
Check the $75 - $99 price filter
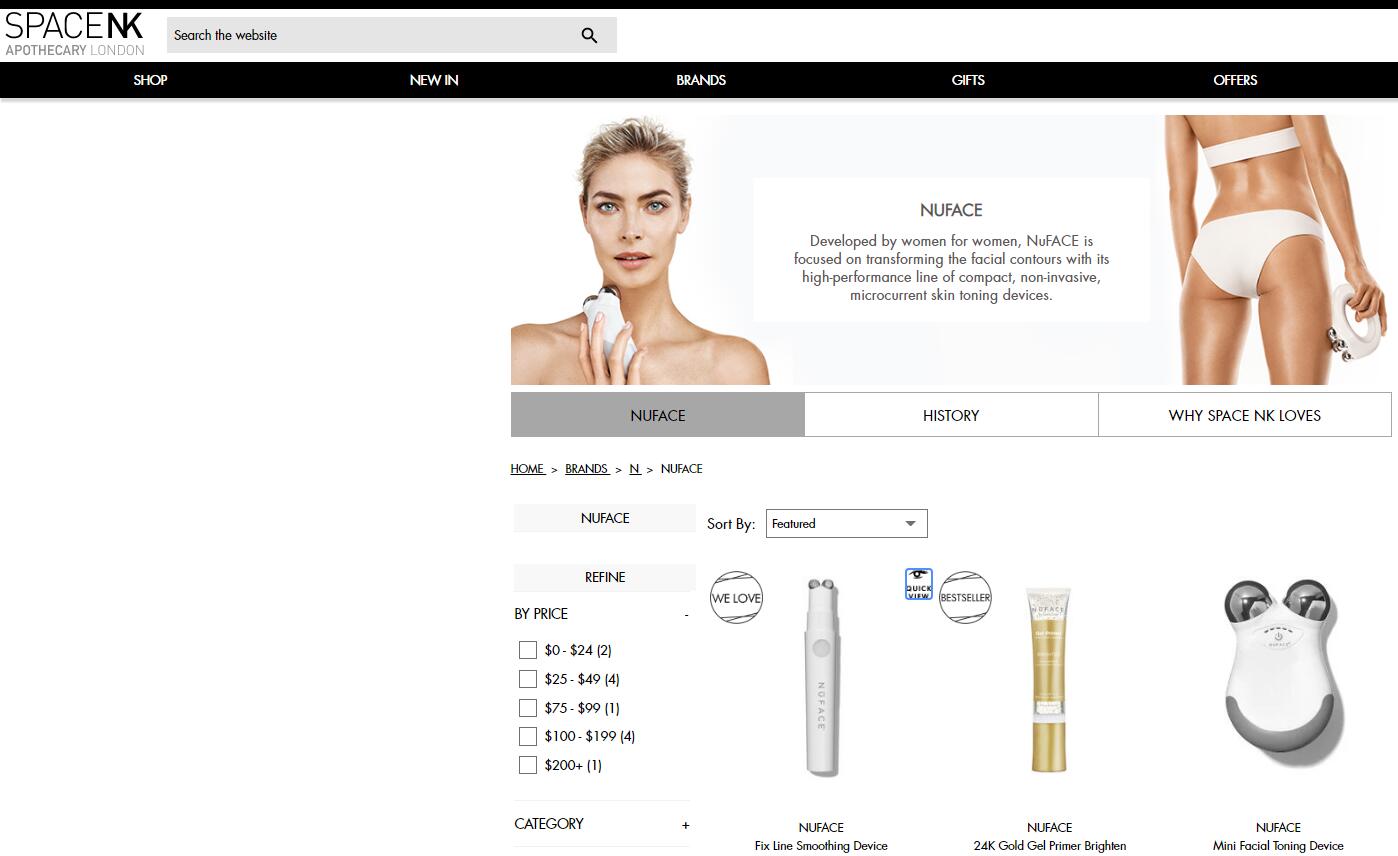[x=528, y=708]
